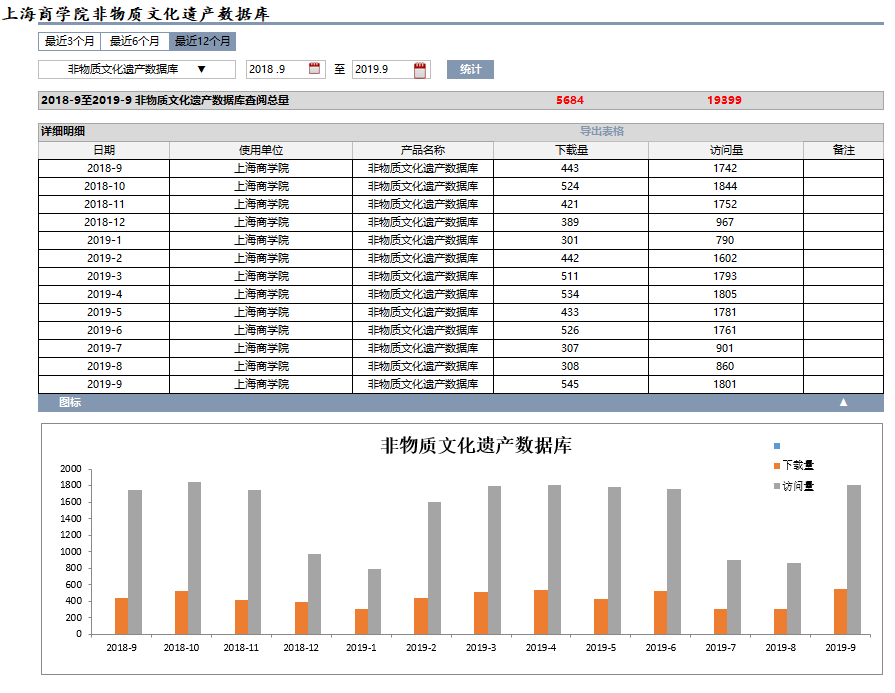This screenshot has width=895, height=693.
Task: Click the orange 2019-9 downloads bar
Action: tap(841, 611)
